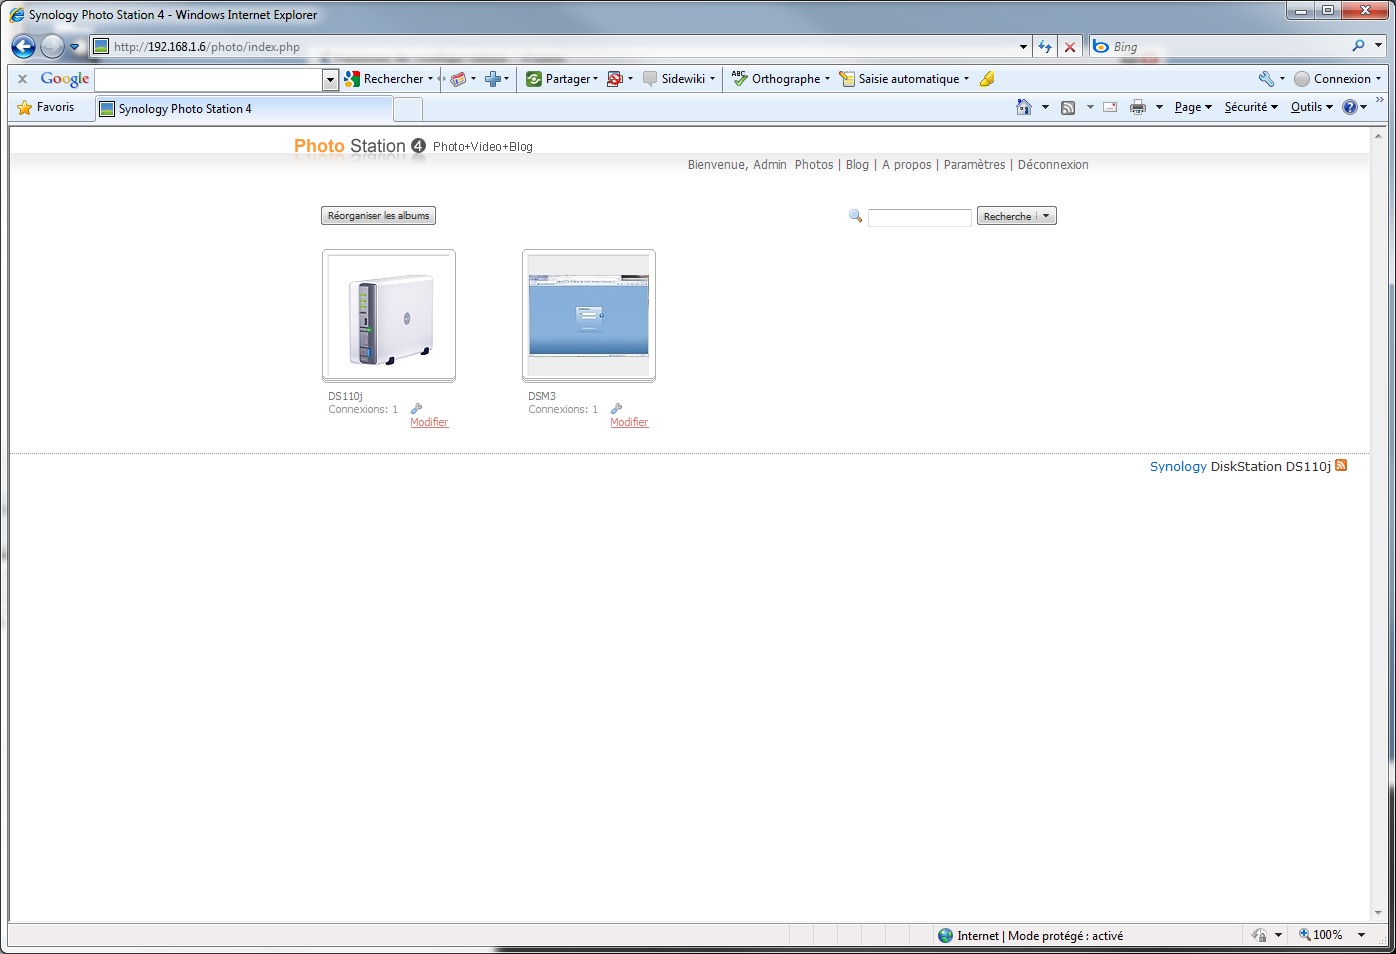Image resolution: width=1396 pixels, height=954 pixels.
Task: Click the Google toolbar wrench settings icon
Action: [x=1266, y=79]
